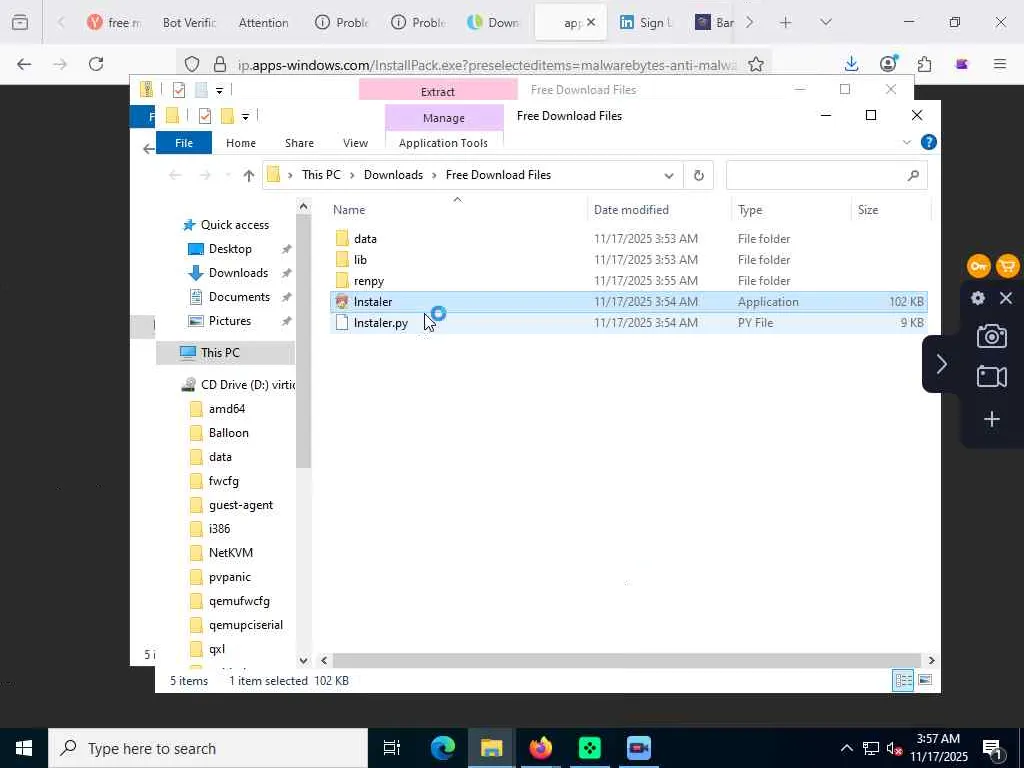Open the amd64 folder in tree
This screenshot has height=768, width=1024.
[x=226, y=409]
